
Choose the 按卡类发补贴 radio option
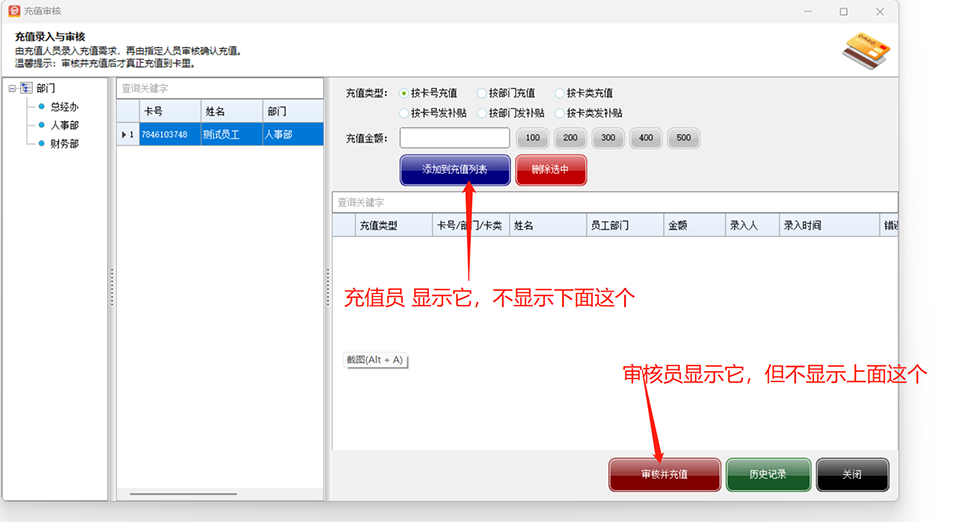click(x=560, y=113)
